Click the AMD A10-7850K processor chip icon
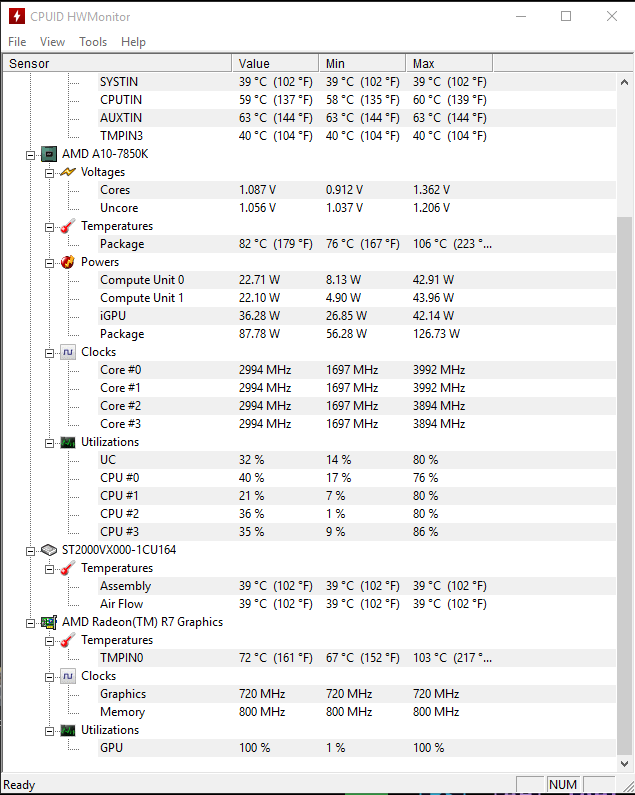This screenshot has height=795, width=635. (49, 154)
